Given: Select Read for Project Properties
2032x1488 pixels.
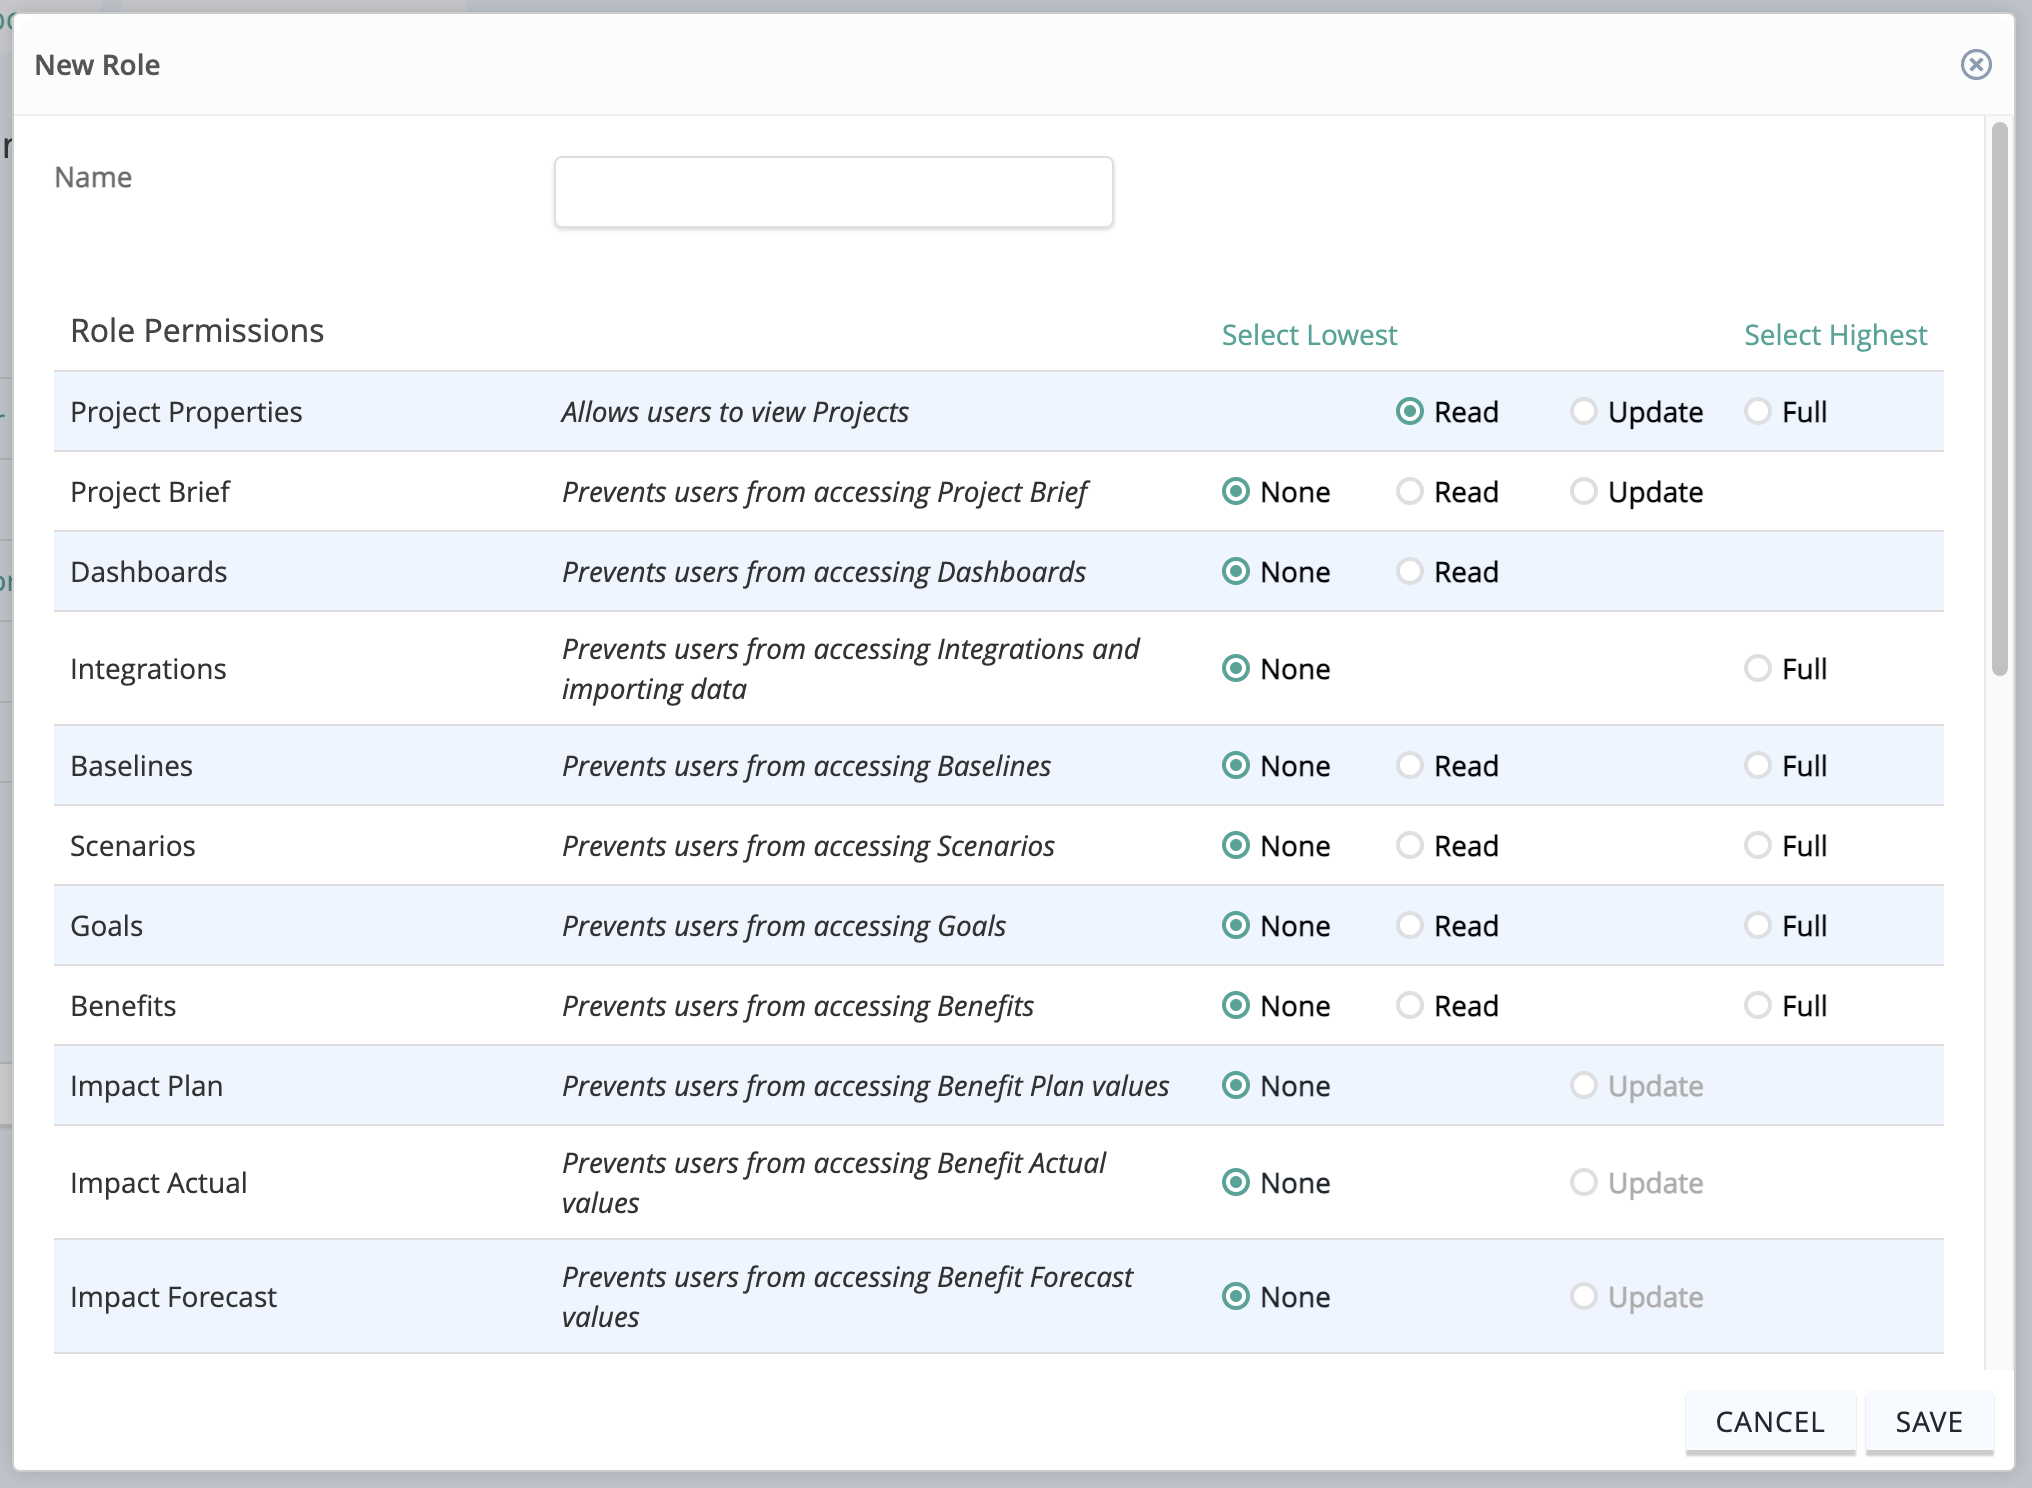Looking at the screenshot, I should coord(1410,412).
